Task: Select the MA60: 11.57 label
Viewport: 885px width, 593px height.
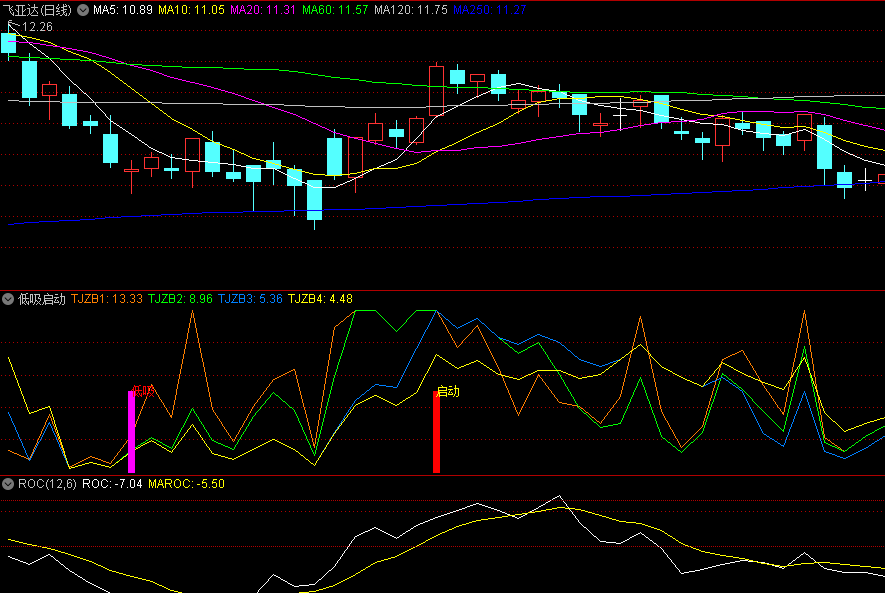Action: pyautogui.click(x=335, y=10)
